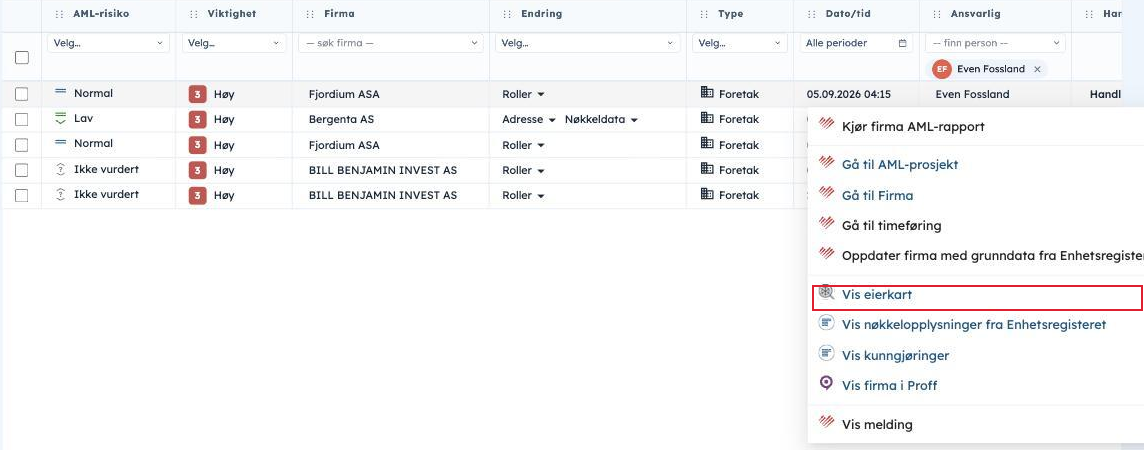1144x450 pixels.
Task: Remove the Even Fossland filter chip
Action: tap(1037, 69)
